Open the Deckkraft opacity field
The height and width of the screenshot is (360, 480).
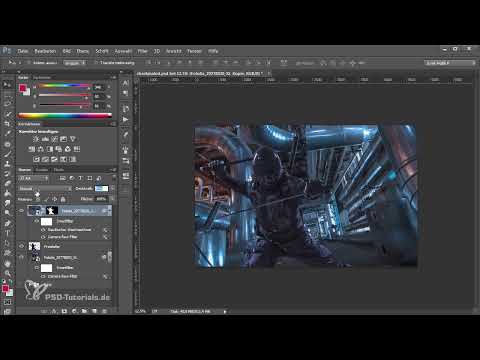click(x=101, y=189)
